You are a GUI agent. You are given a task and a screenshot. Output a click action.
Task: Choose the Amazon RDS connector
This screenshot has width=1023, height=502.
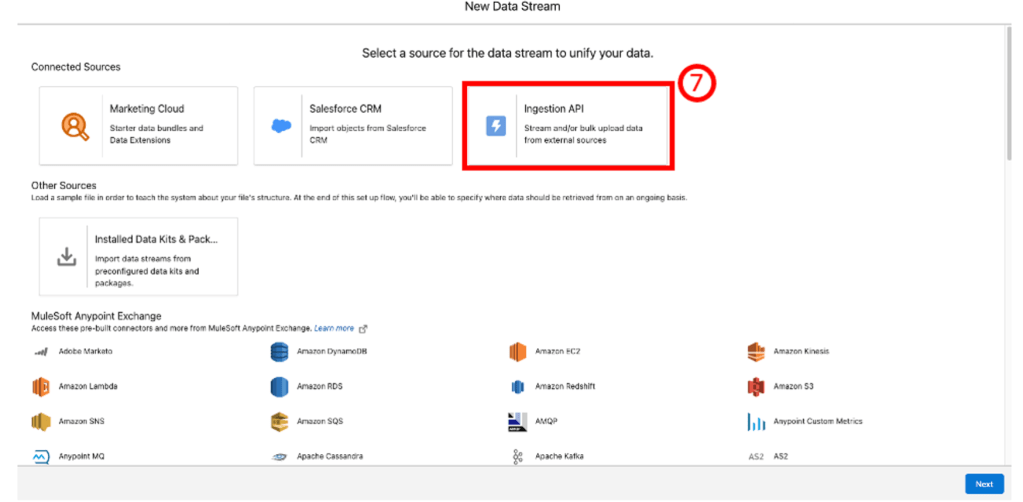pyautogui.click(x=320, y=387)
